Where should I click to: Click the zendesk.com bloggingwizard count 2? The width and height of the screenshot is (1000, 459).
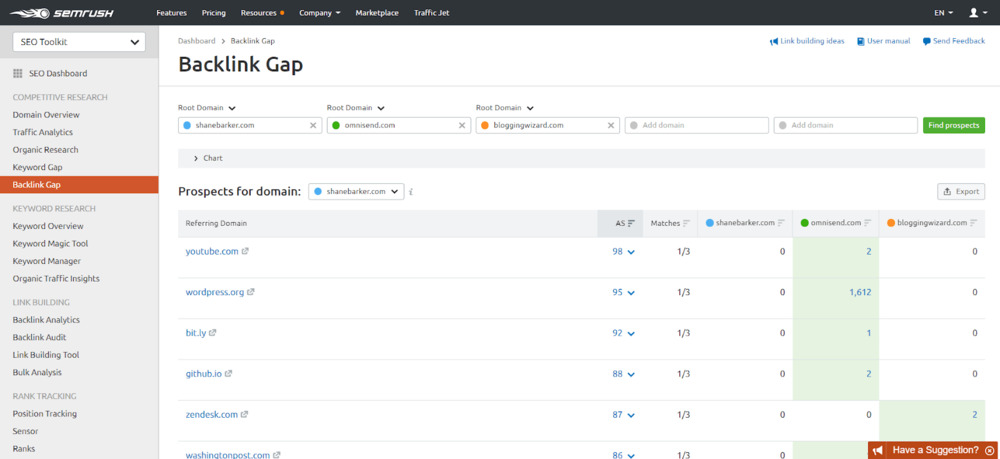(x=974, y=414)
